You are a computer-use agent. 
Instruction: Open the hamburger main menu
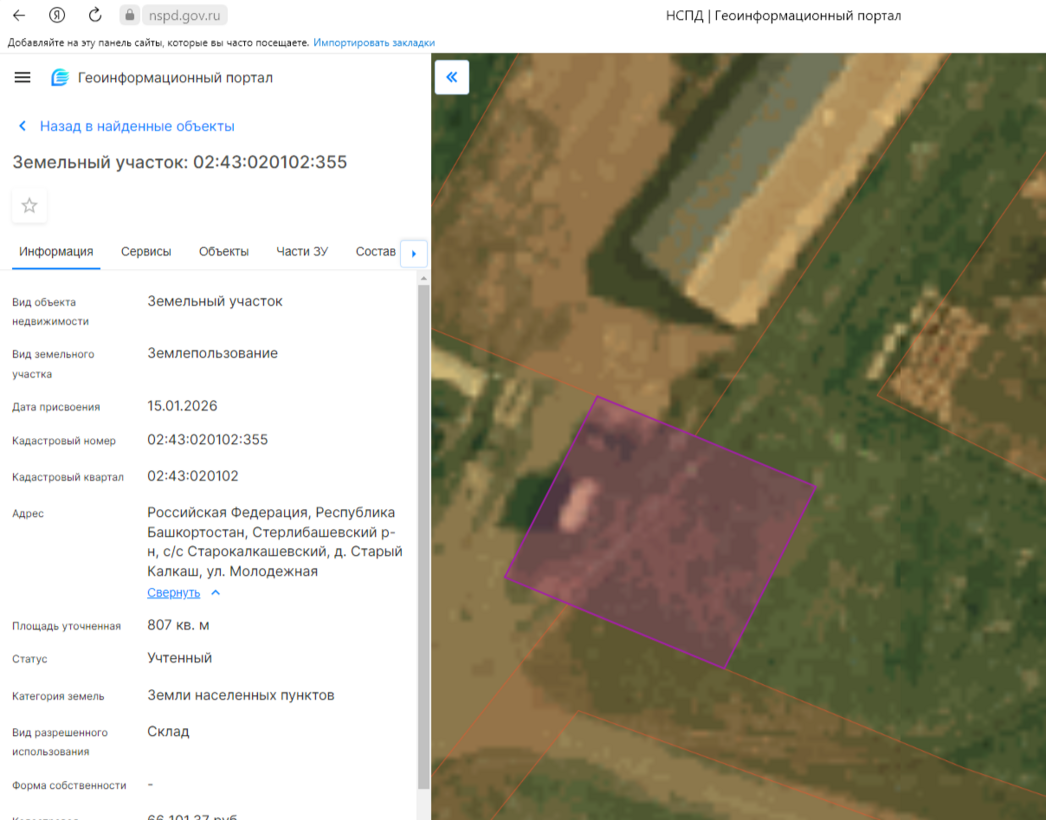22,78
